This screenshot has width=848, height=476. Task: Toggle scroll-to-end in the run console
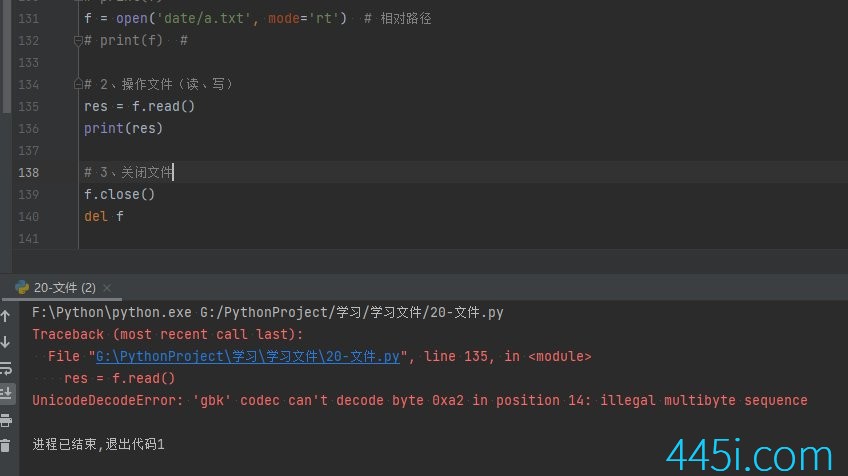(6, 393)
